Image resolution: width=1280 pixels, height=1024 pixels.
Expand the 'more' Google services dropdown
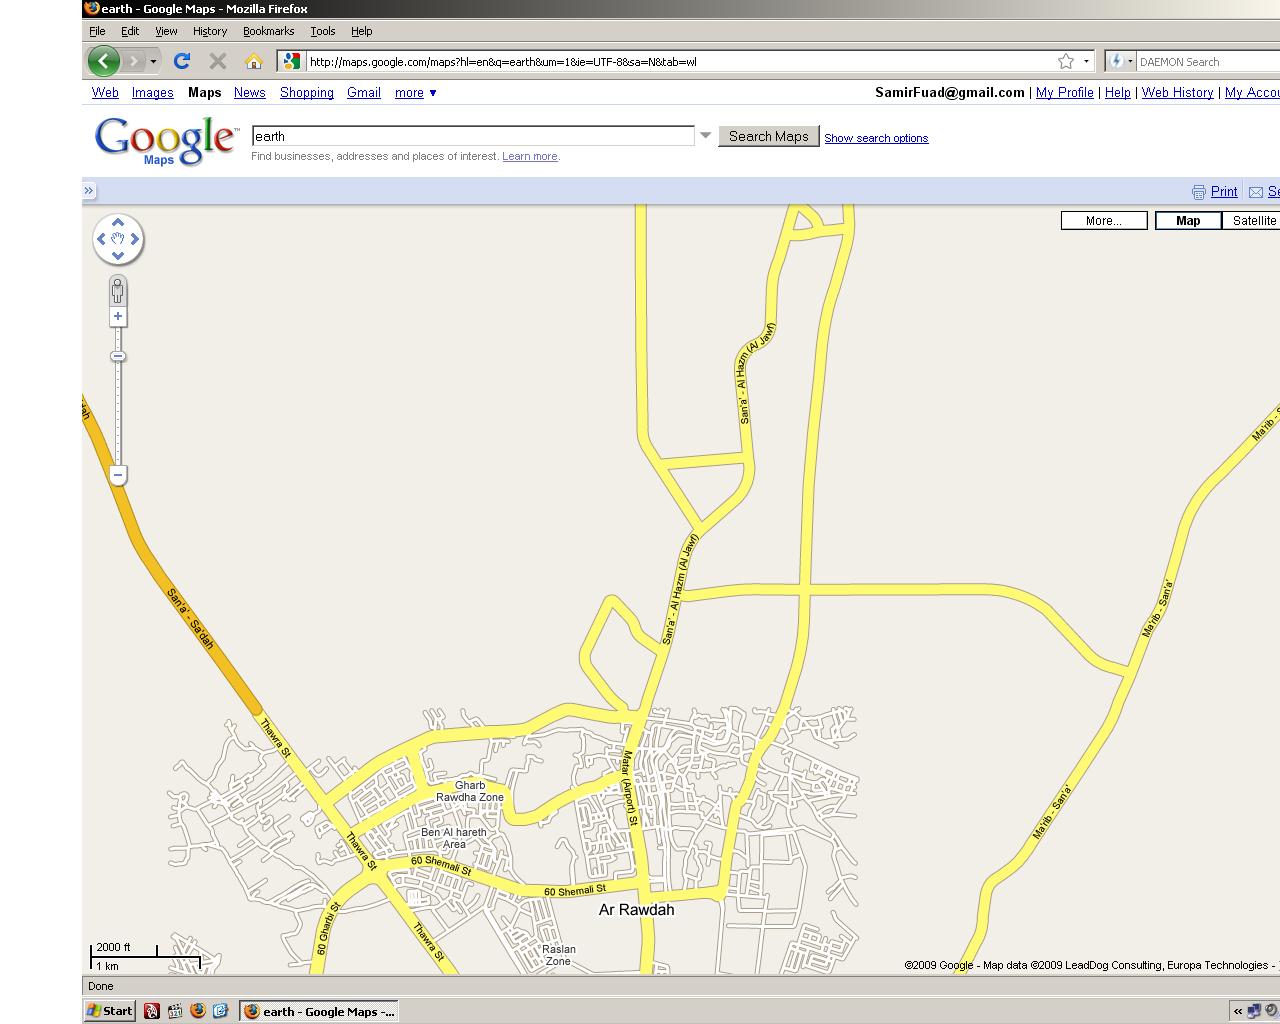pos(416,92)
